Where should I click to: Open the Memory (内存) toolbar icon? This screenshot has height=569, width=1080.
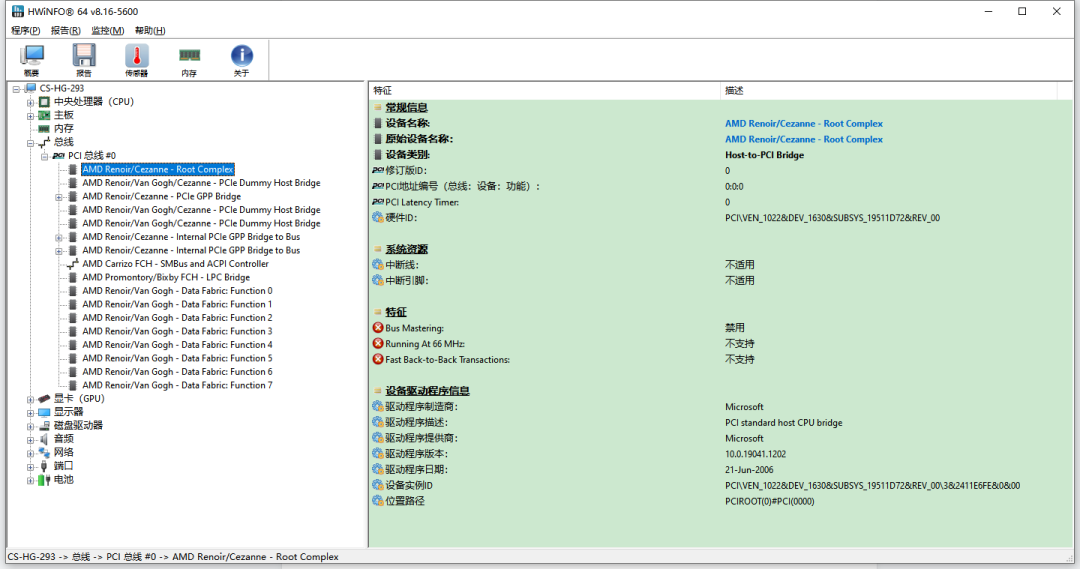coord(189,60)
